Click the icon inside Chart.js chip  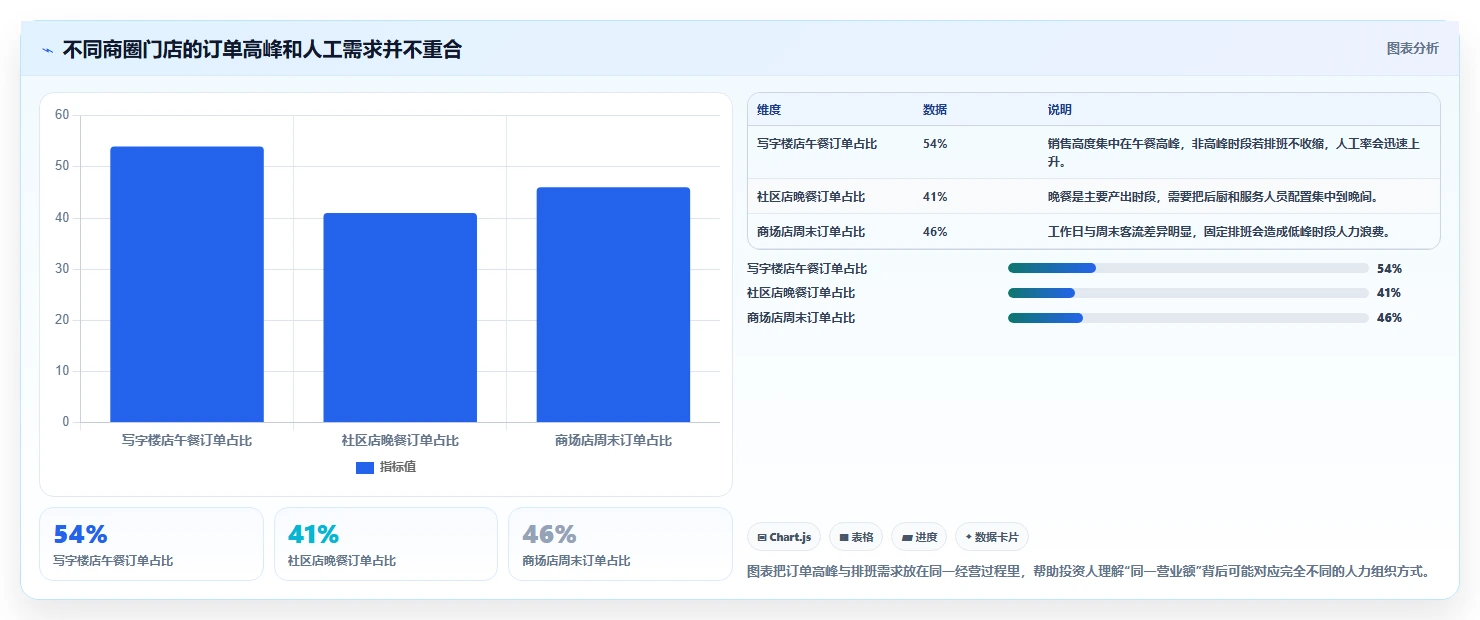point(762,537)
